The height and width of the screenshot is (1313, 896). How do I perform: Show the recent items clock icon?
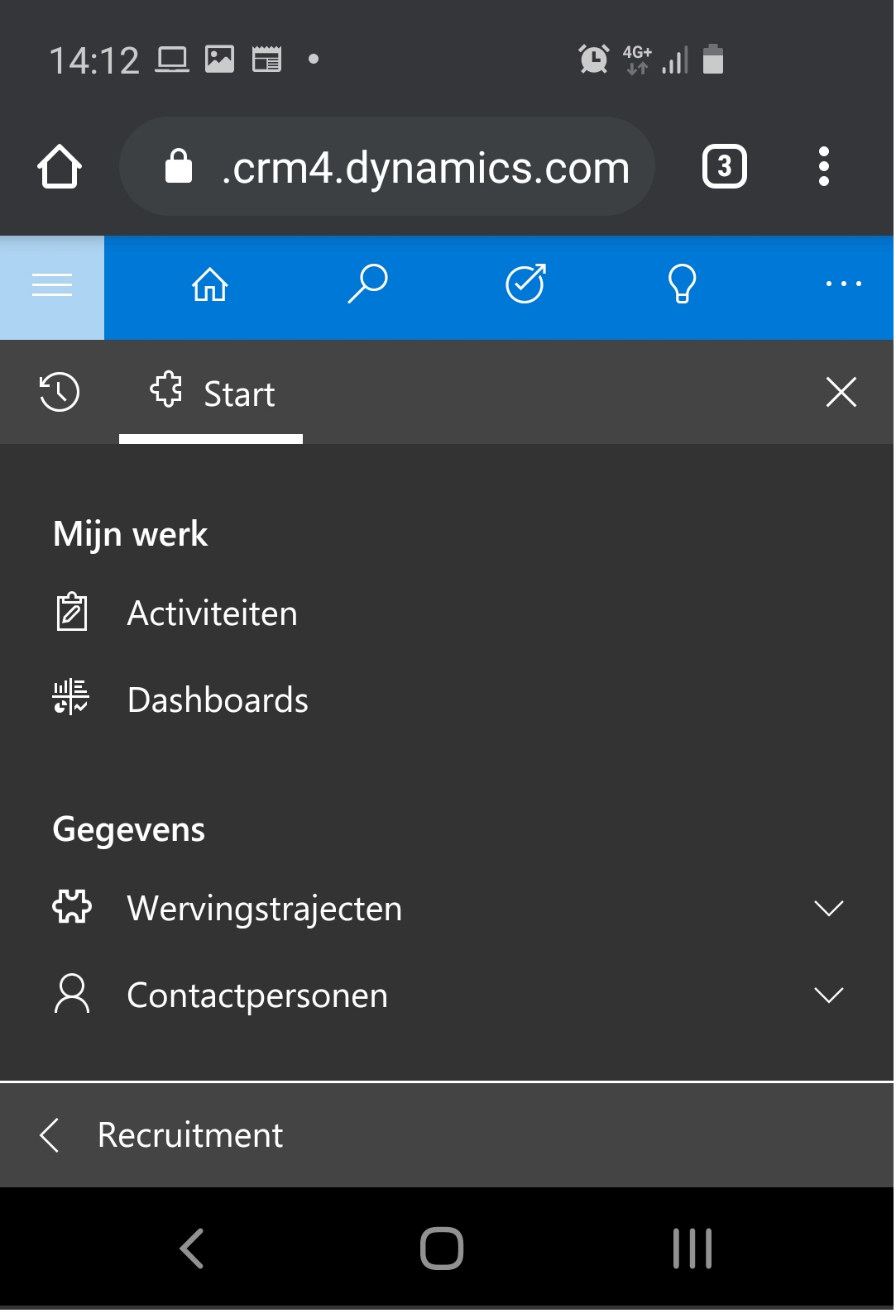coord(60,392)
